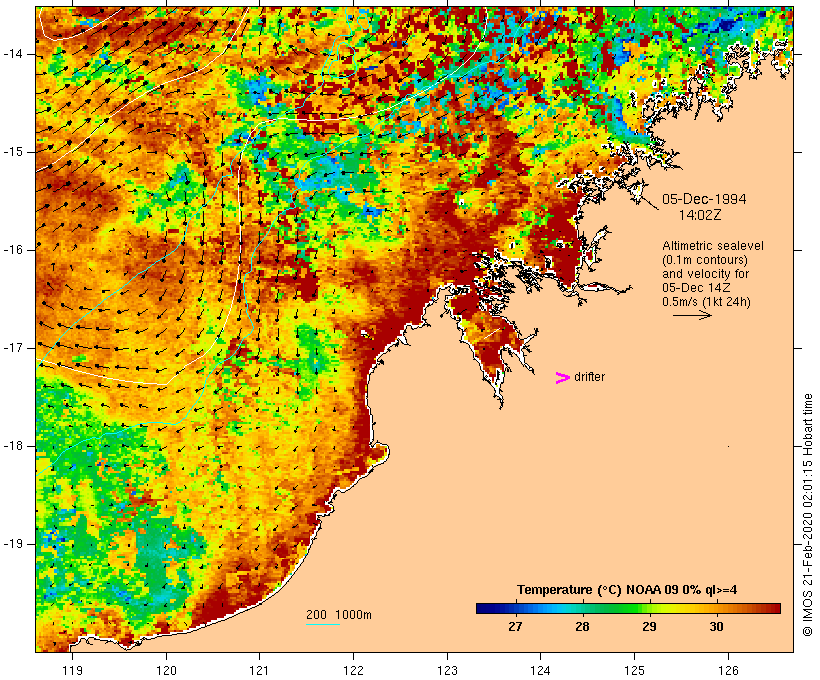The image size is (820, 680).
Task: Click the latitude label '-17'
Action: click(13, 348)
